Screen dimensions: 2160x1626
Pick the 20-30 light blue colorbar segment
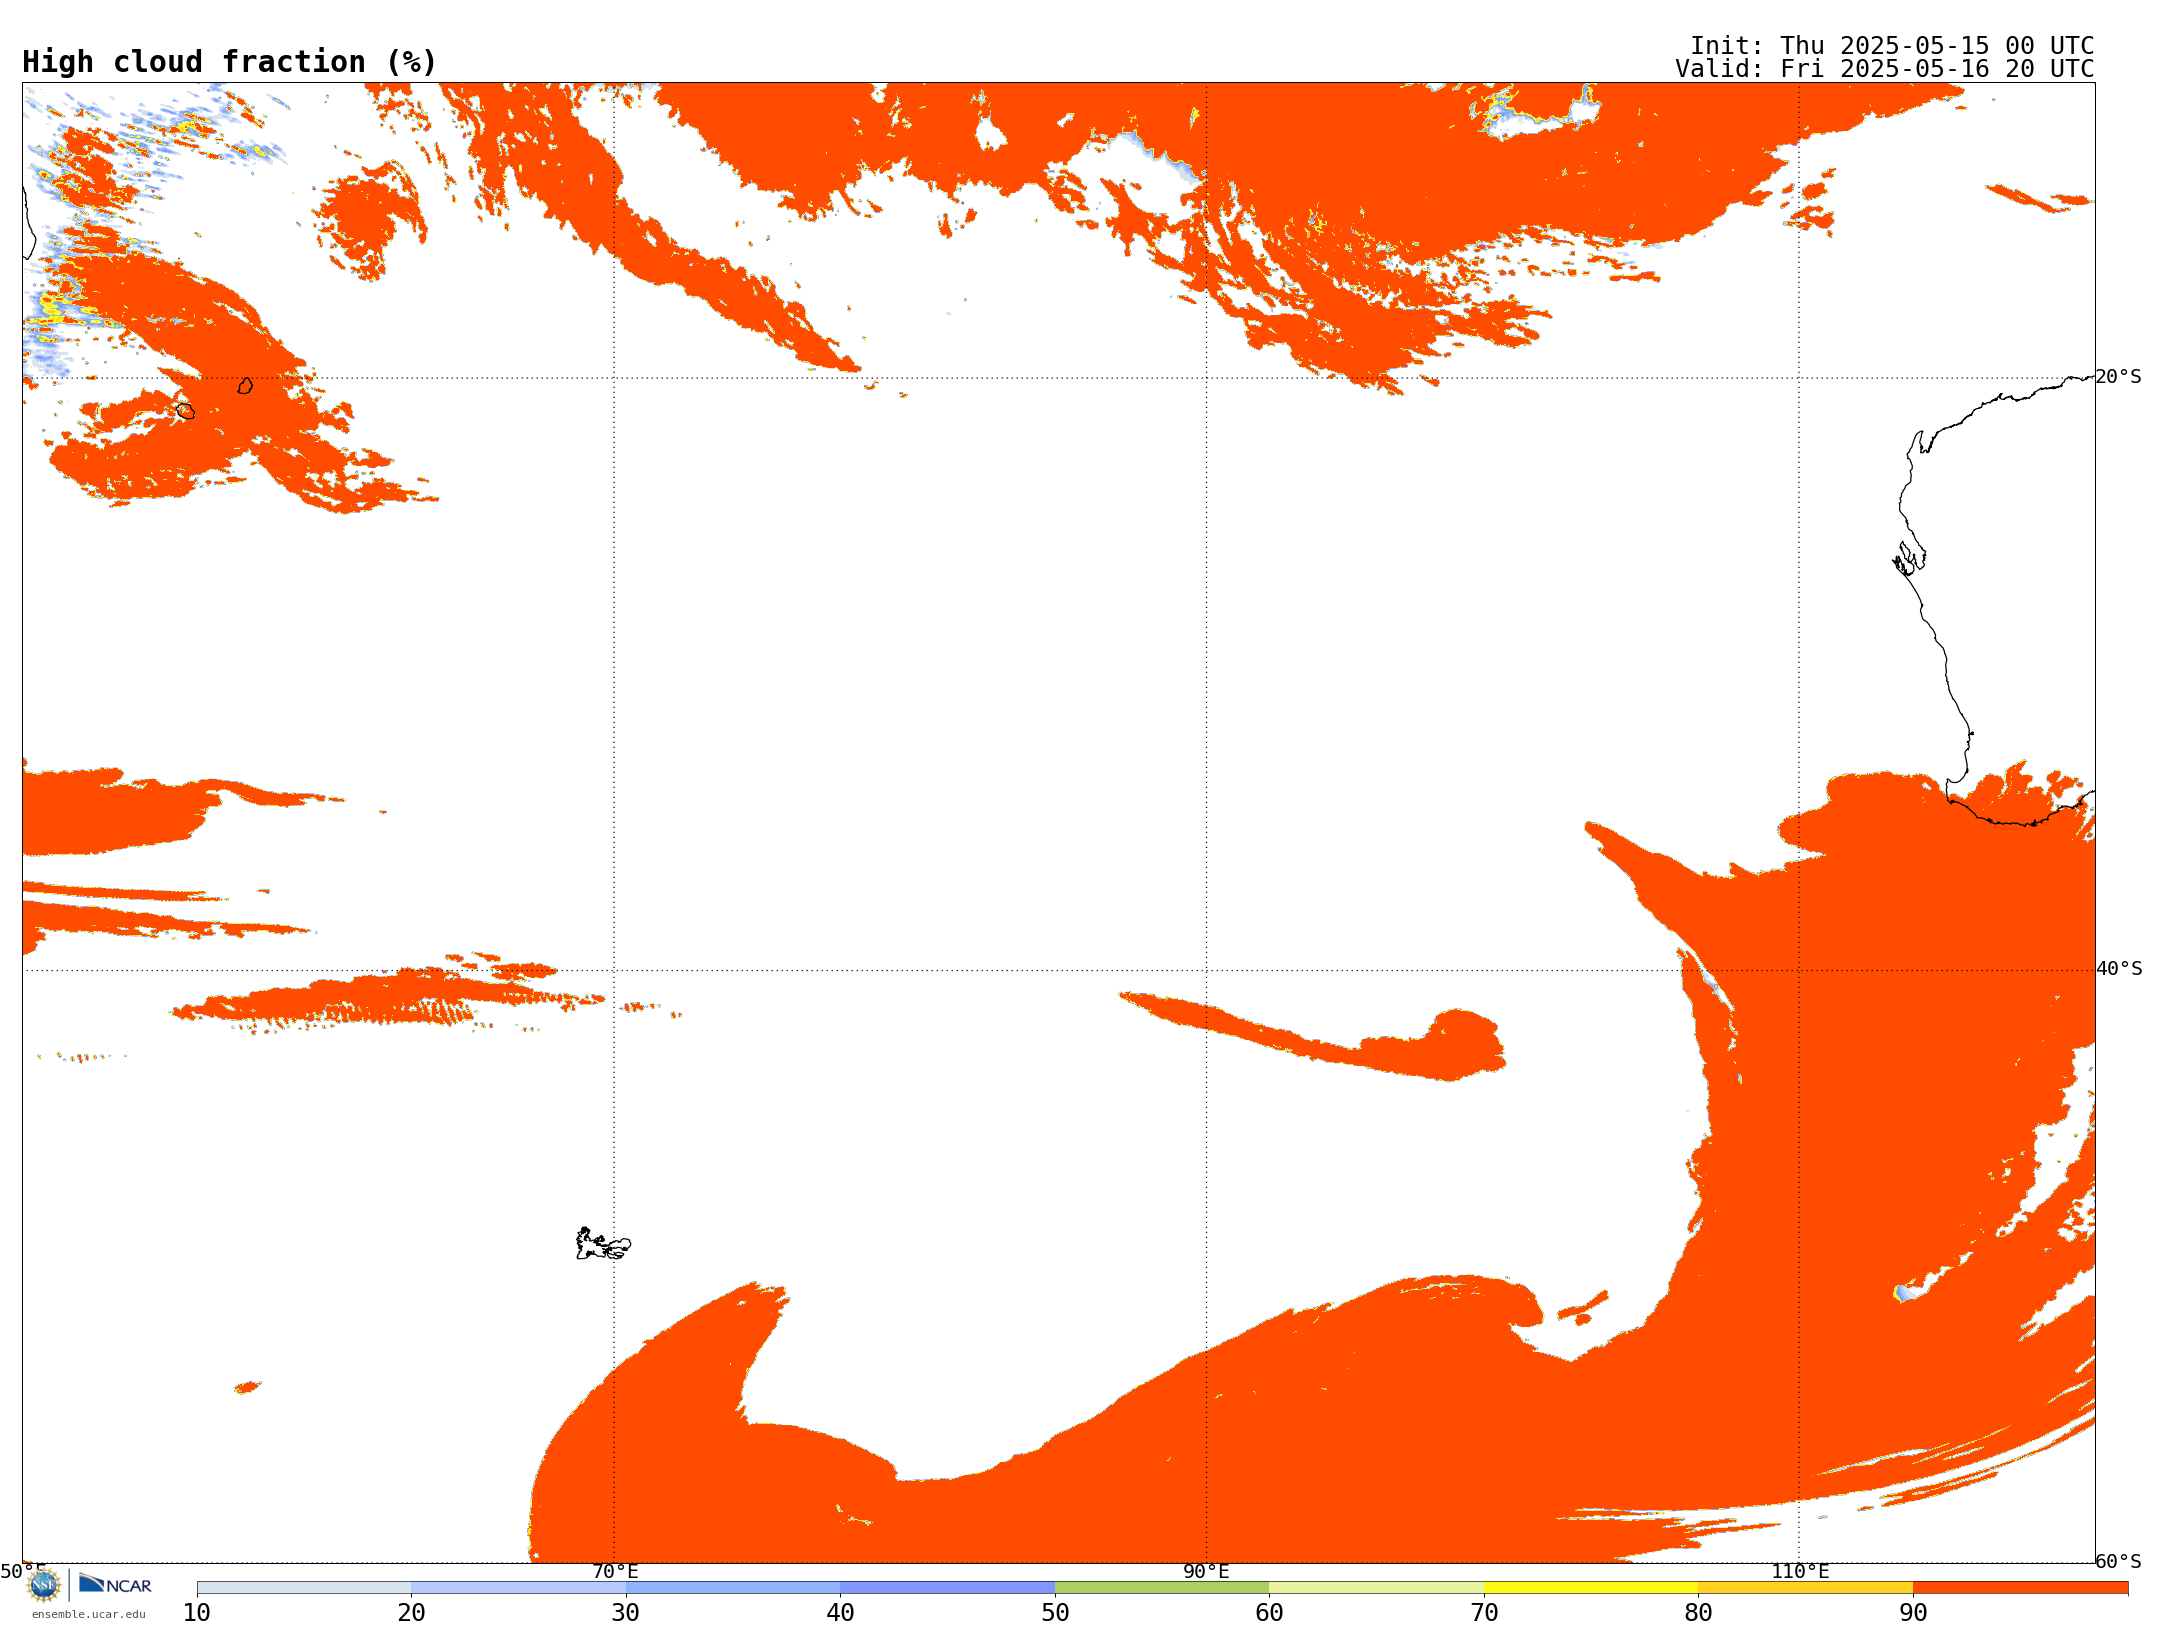coord(519,1588)
